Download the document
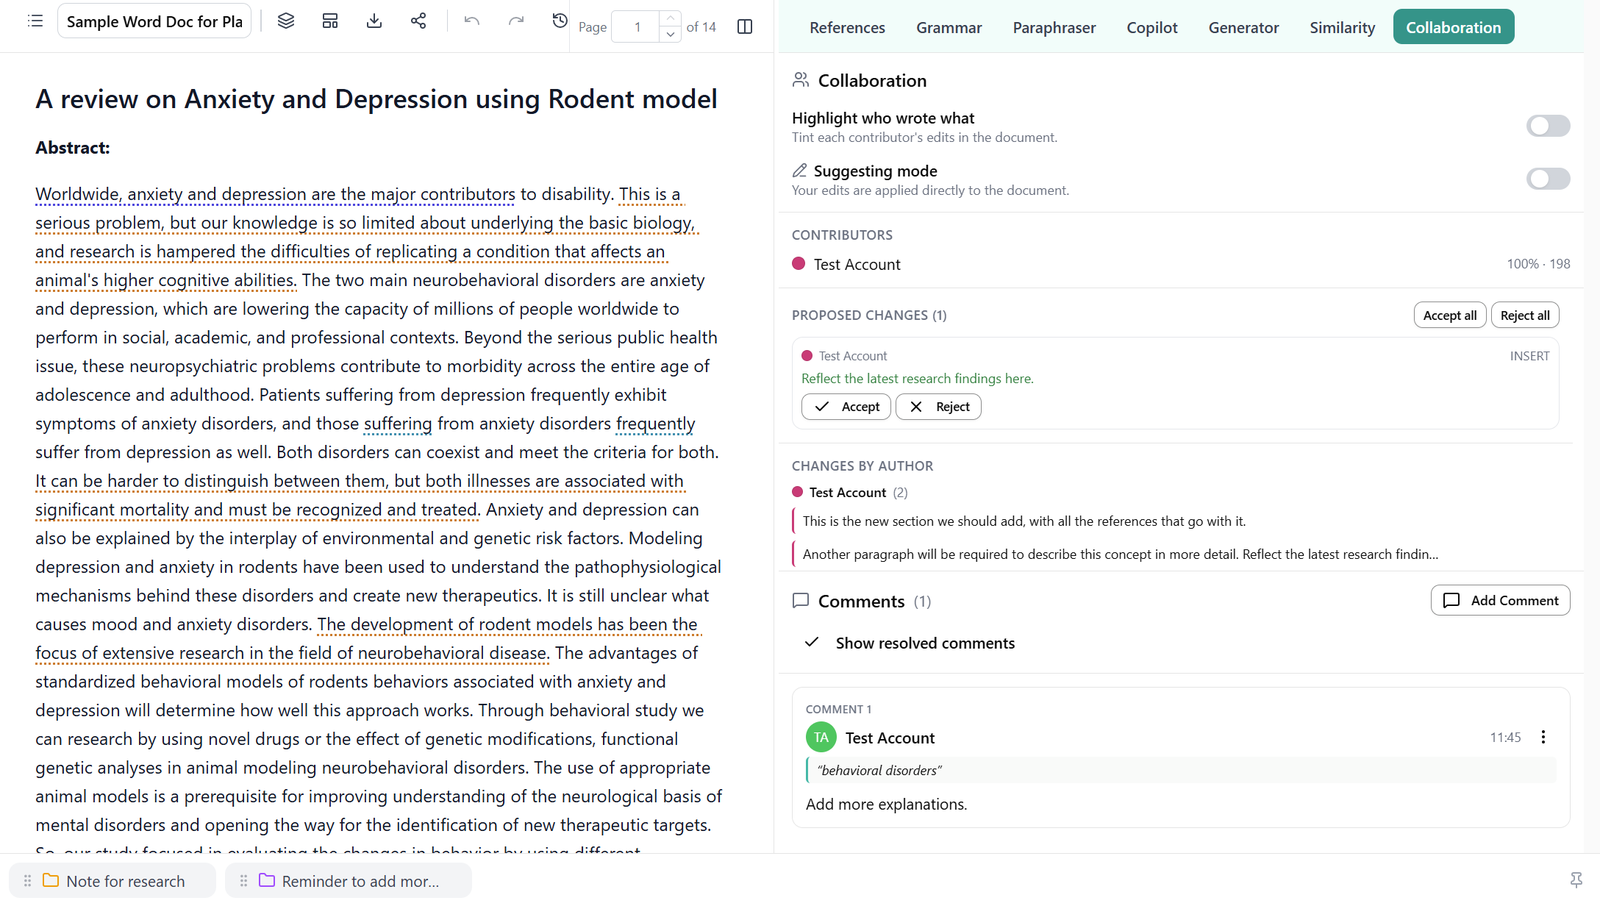This screenshot has width=1600, height=906. (374, 21)
